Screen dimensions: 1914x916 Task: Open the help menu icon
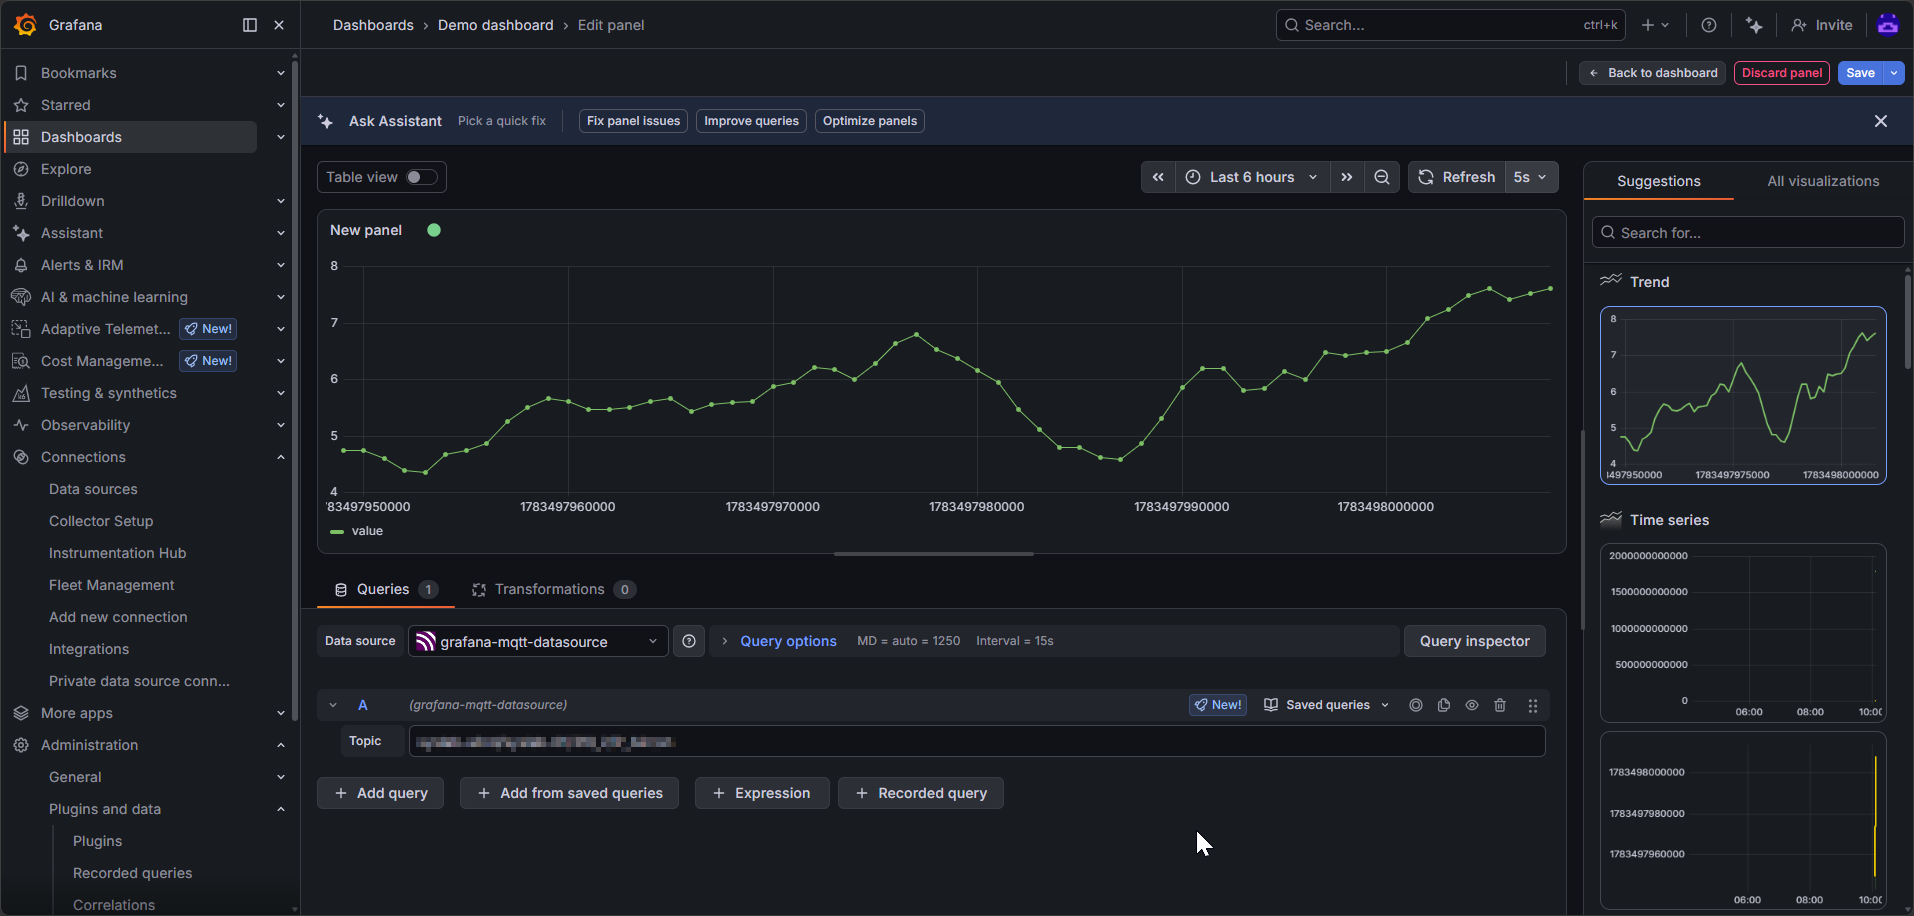[x=1709, y=25]
